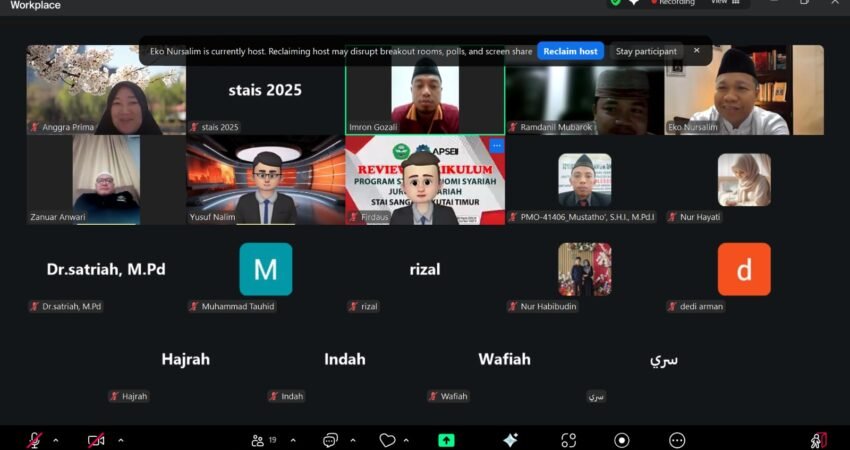Expand the participants options arrow
850x450 pixels.
pos(292,440)
